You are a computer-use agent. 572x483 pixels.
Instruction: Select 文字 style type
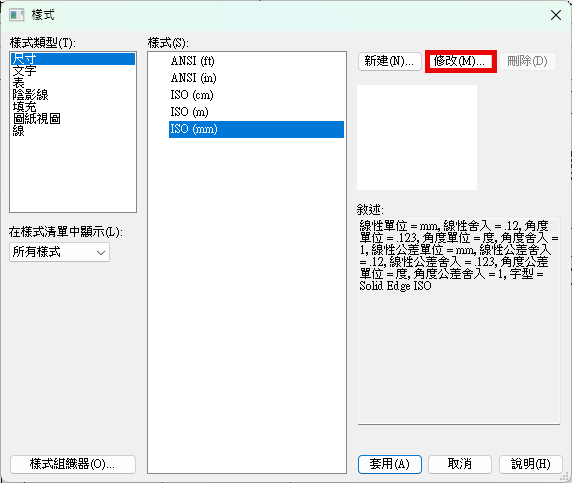(24, 71)
